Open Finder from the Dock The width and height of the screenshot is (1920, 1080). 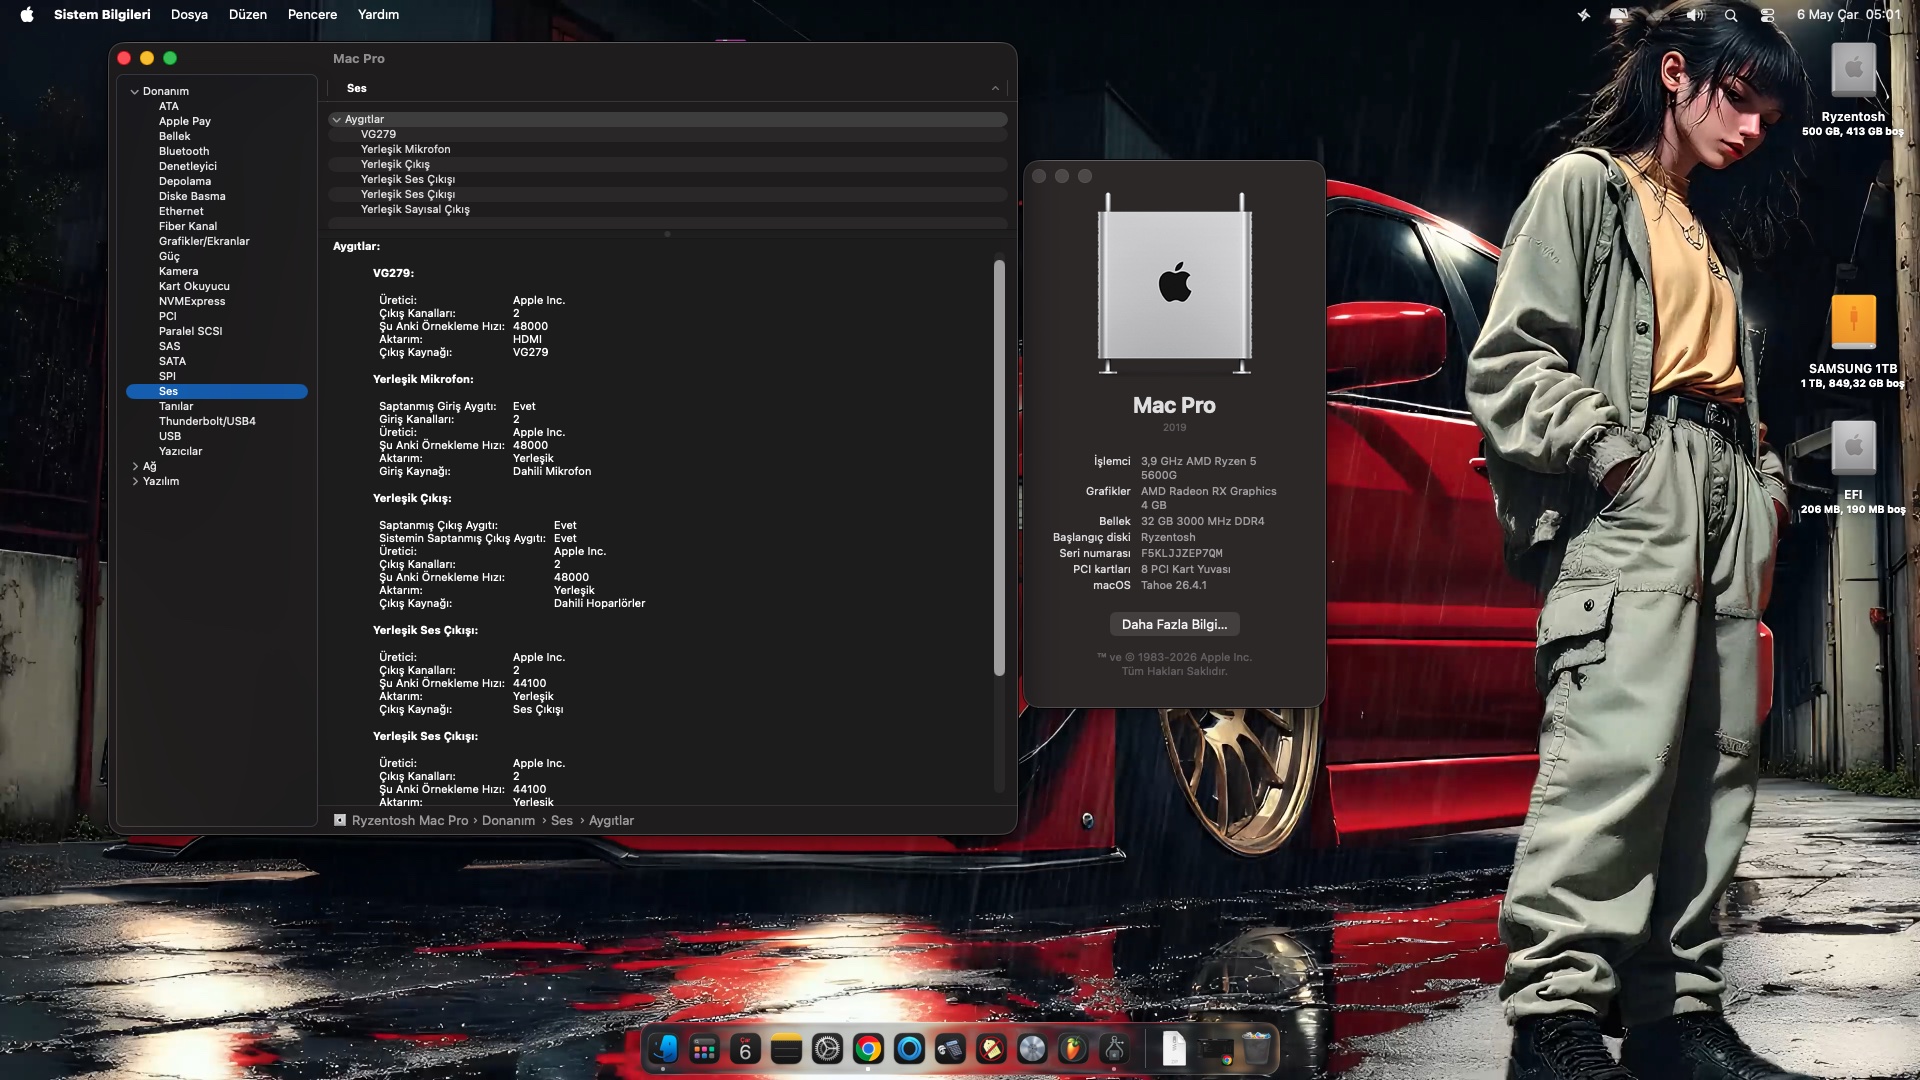(x=664, y=1048)
